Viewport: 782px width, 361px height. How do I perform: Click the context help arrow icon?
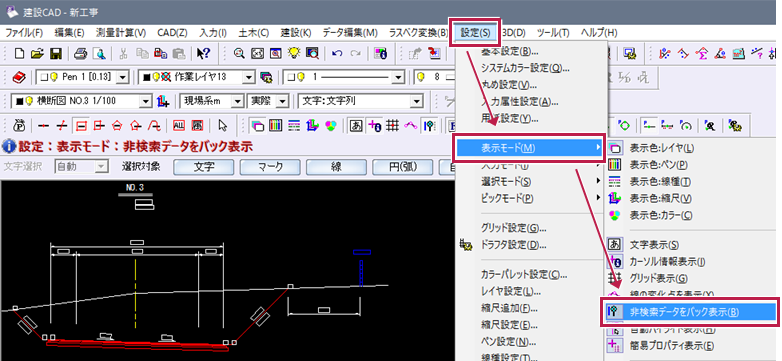(203, 53)
